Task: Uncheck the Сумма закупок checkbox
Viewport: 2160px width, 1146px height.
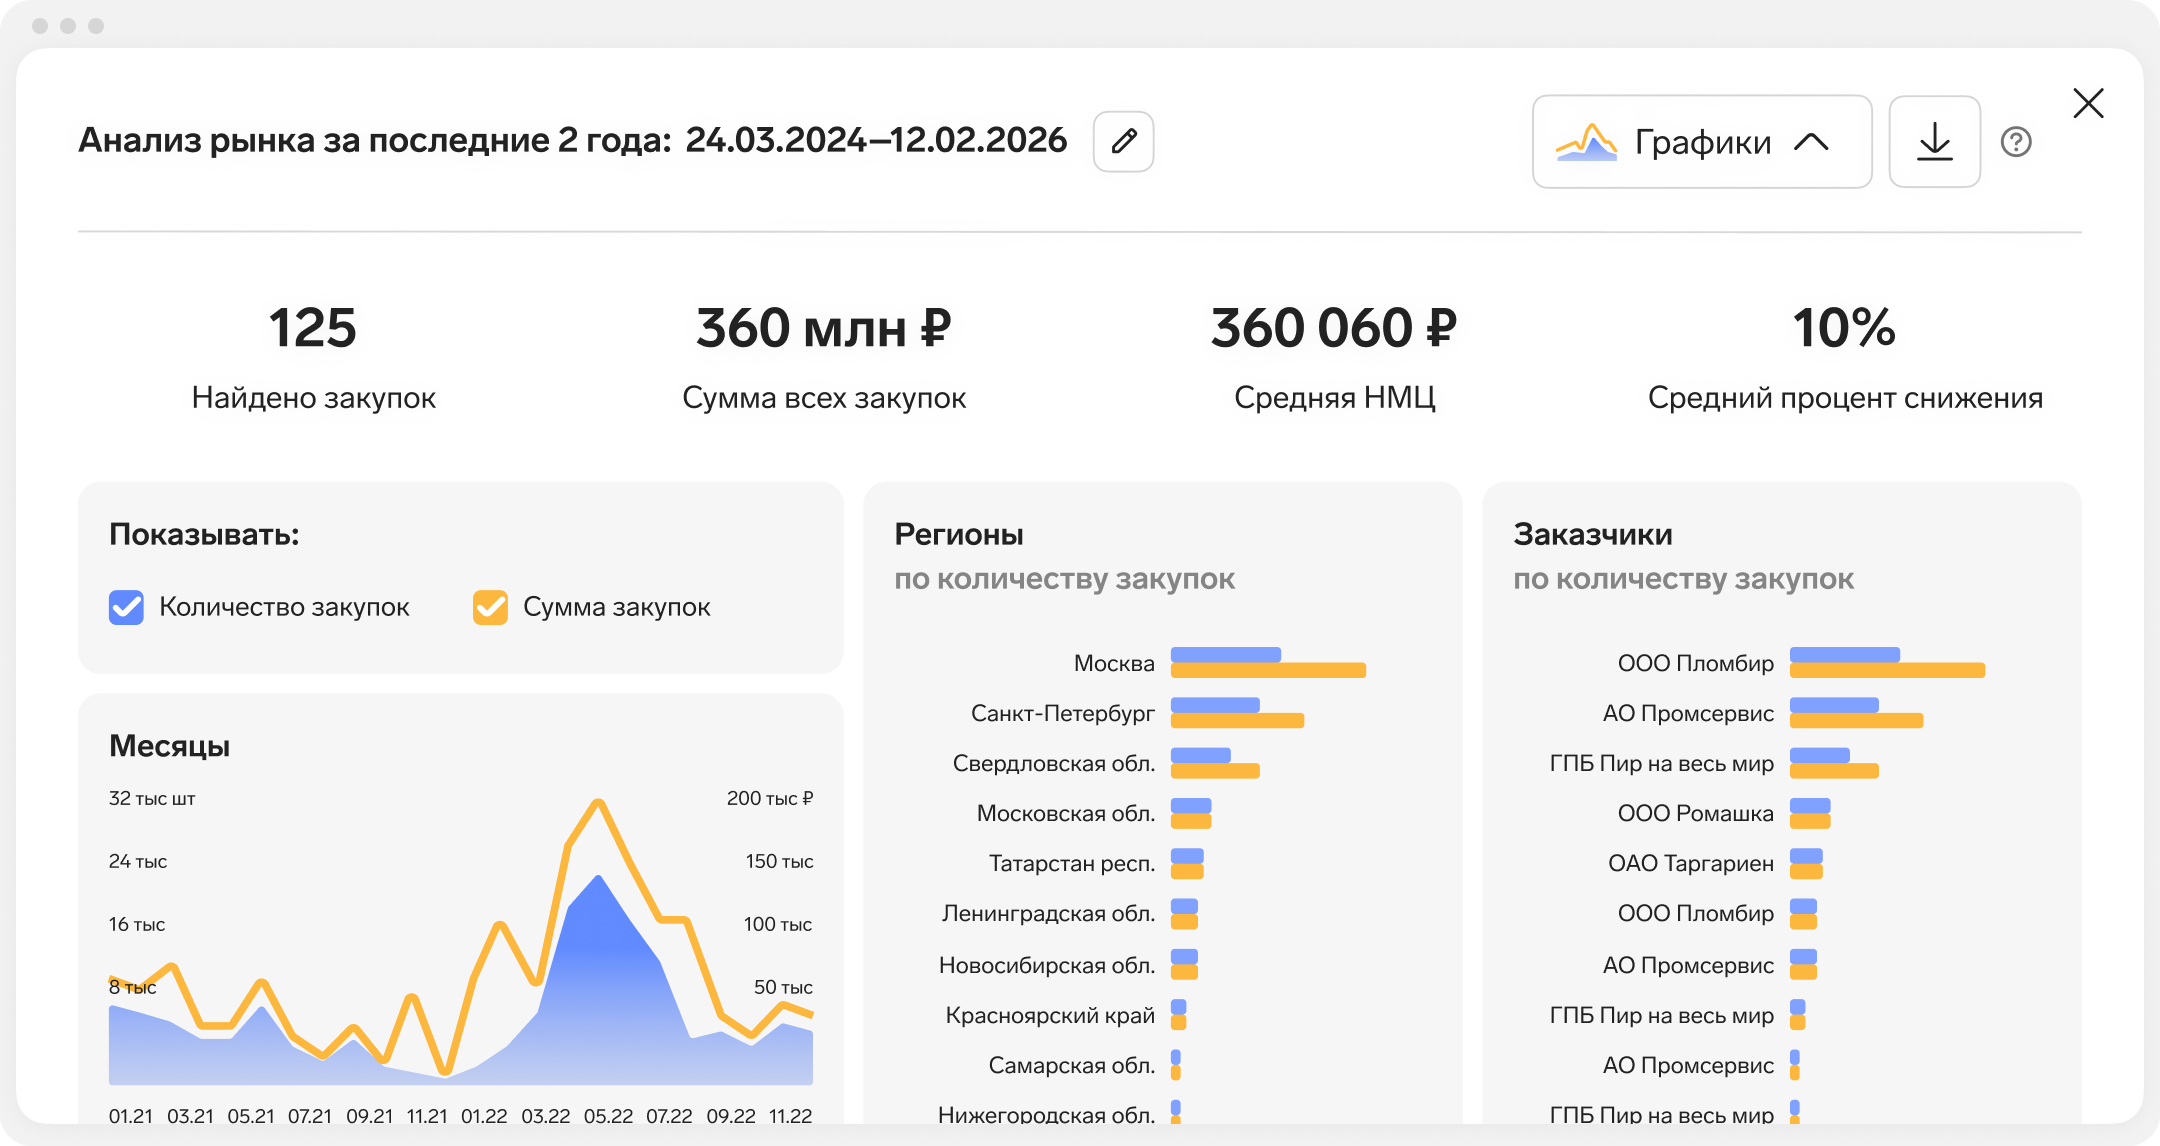Action: pos(490,607)
